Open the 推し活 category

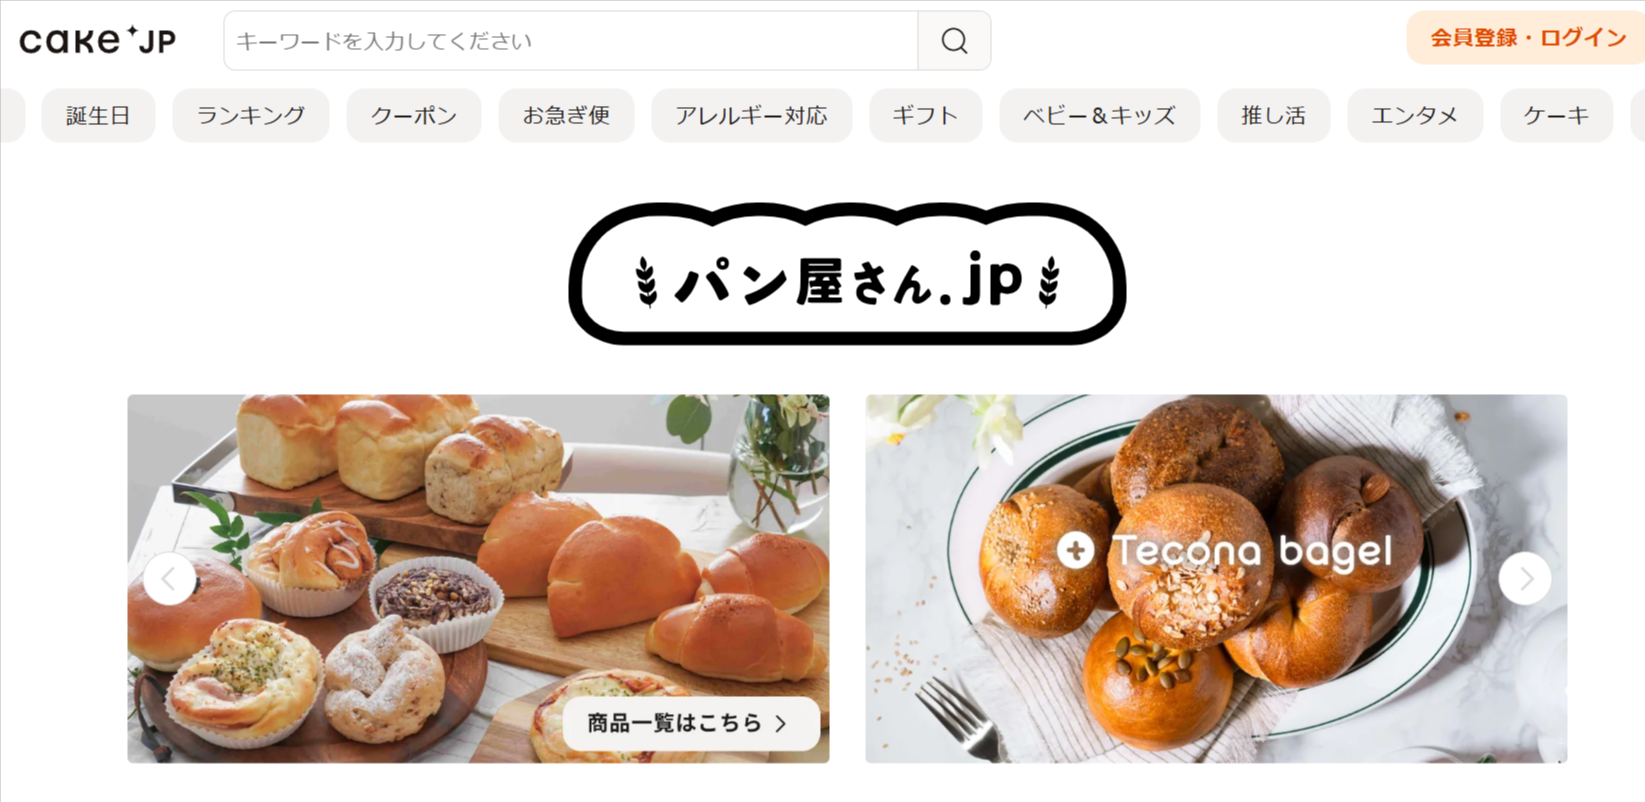(1273, 116)
